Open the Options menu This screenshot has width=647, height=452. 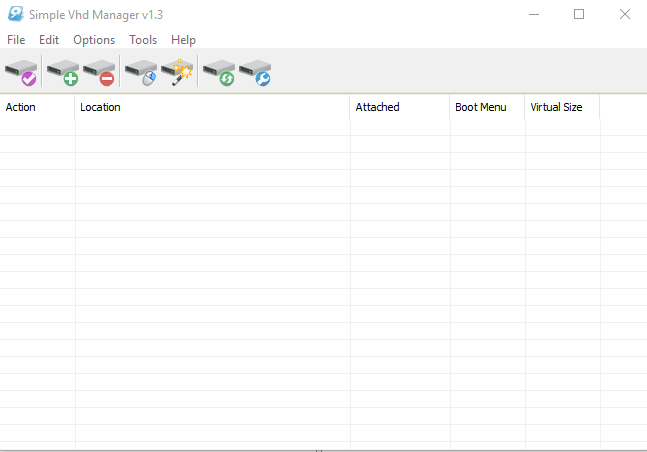(x=94, y=40)
